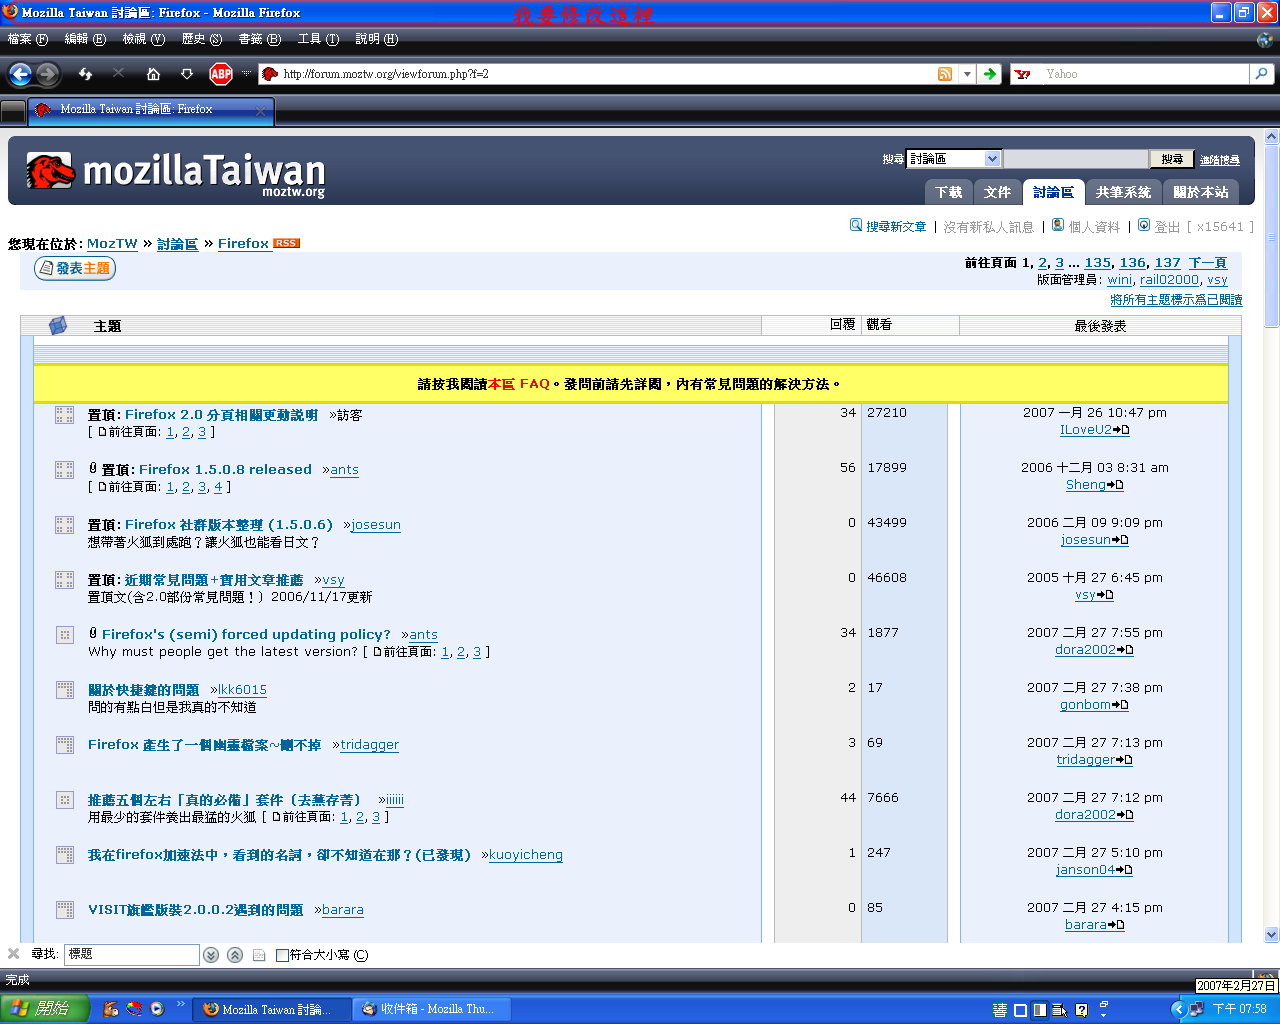Click the Reload page icon
This screenshot has width=1280, height=1024.
(85, 74)
